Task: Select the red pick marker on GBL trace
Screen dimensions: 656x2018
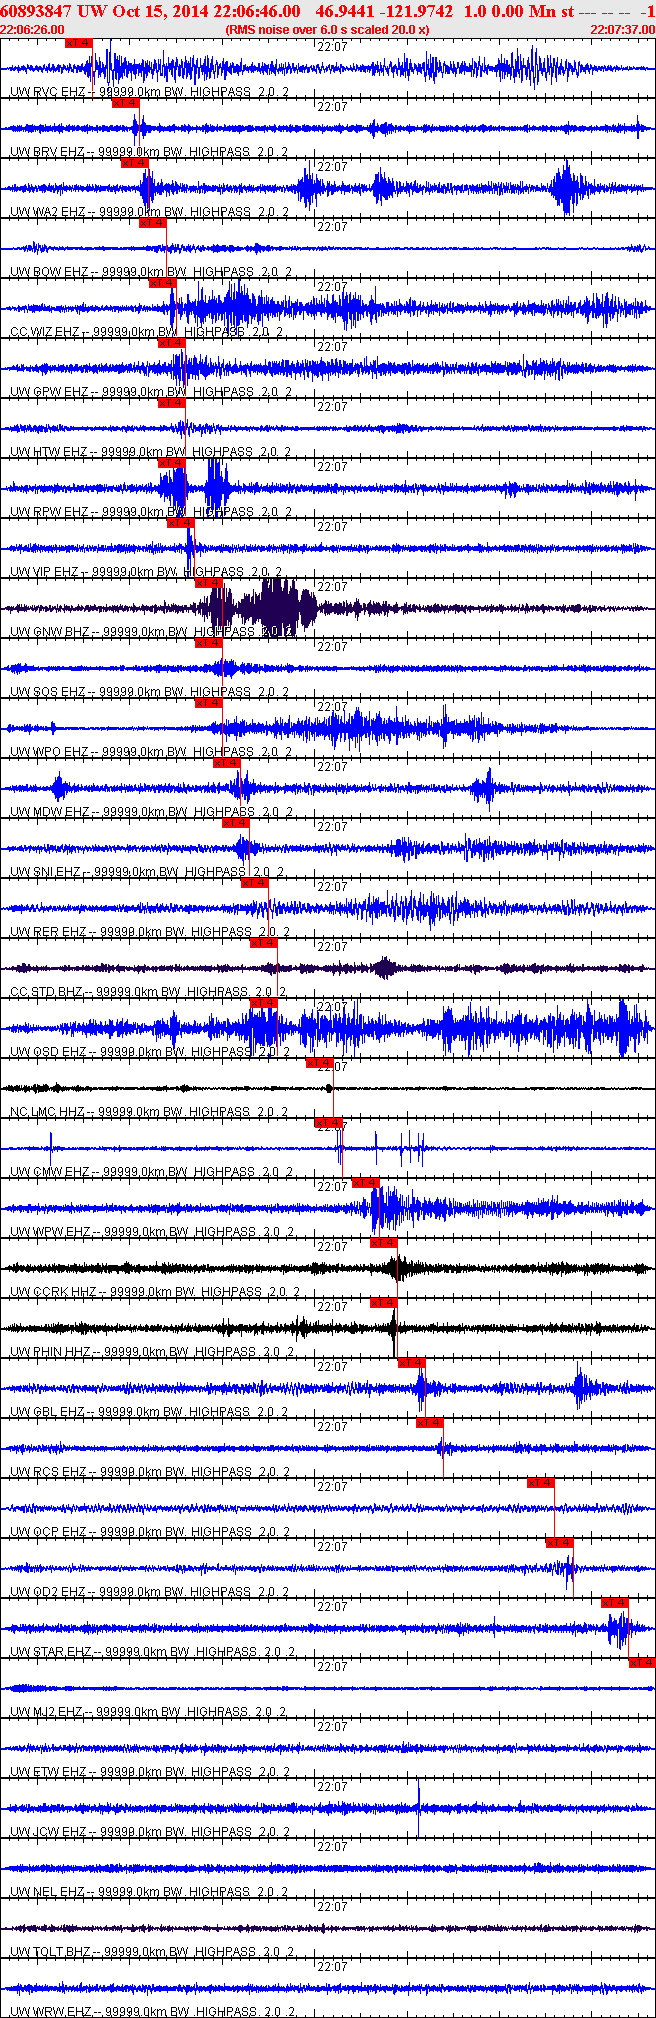Action: click(412, 1363)
